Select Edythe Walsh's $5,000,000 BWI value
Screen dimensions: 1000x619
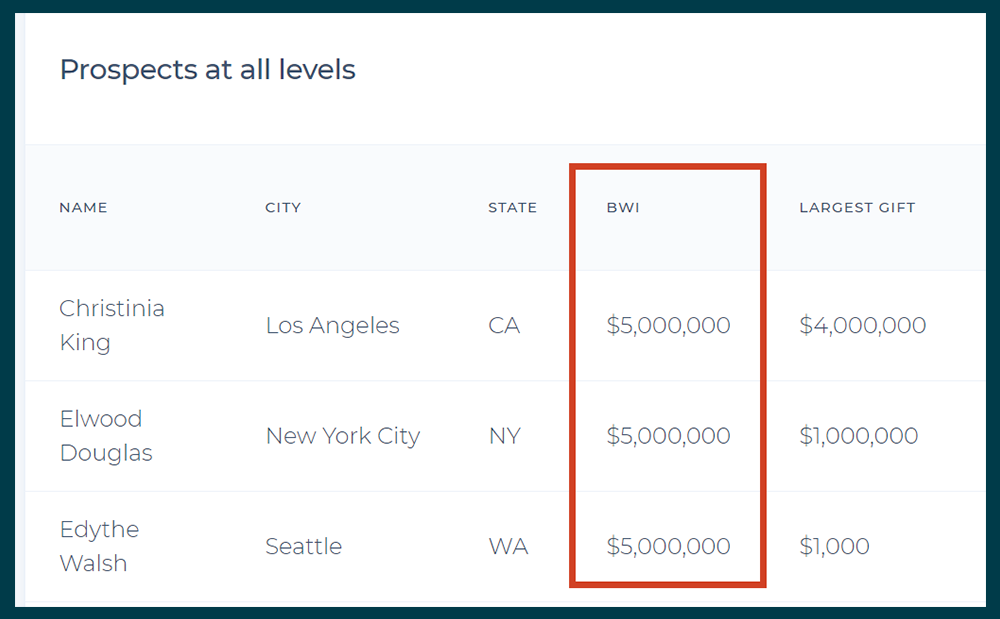pos(668,546)
